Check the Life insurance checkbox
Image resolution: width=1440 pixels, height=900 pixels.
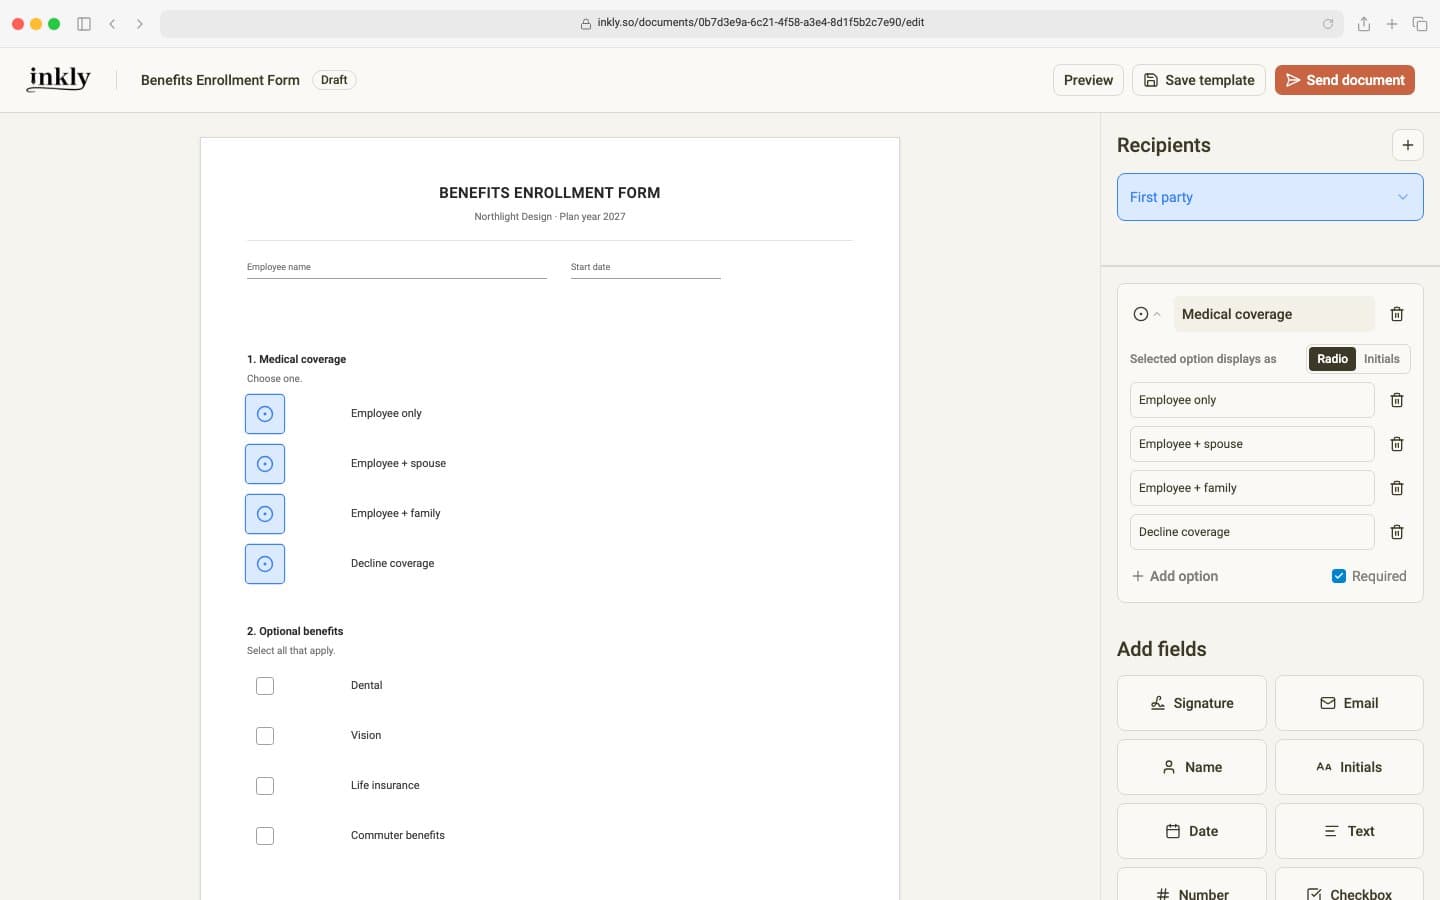(265, 786)
